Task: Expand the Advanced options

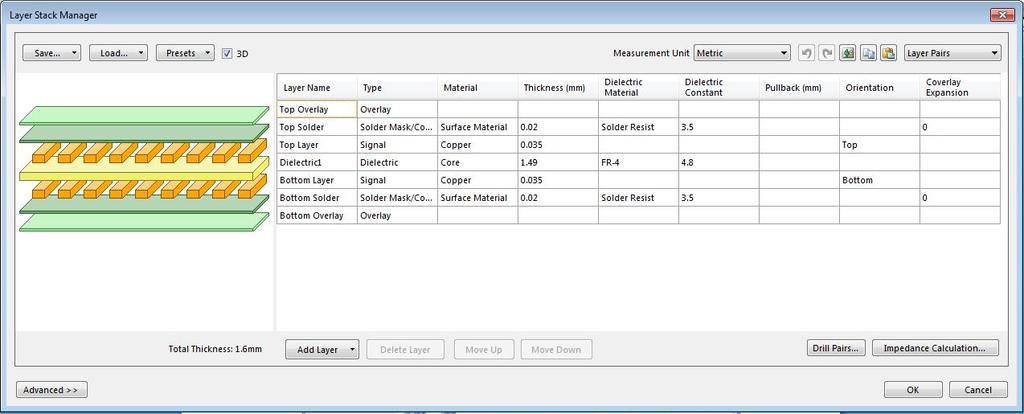Action: [52, 390]
